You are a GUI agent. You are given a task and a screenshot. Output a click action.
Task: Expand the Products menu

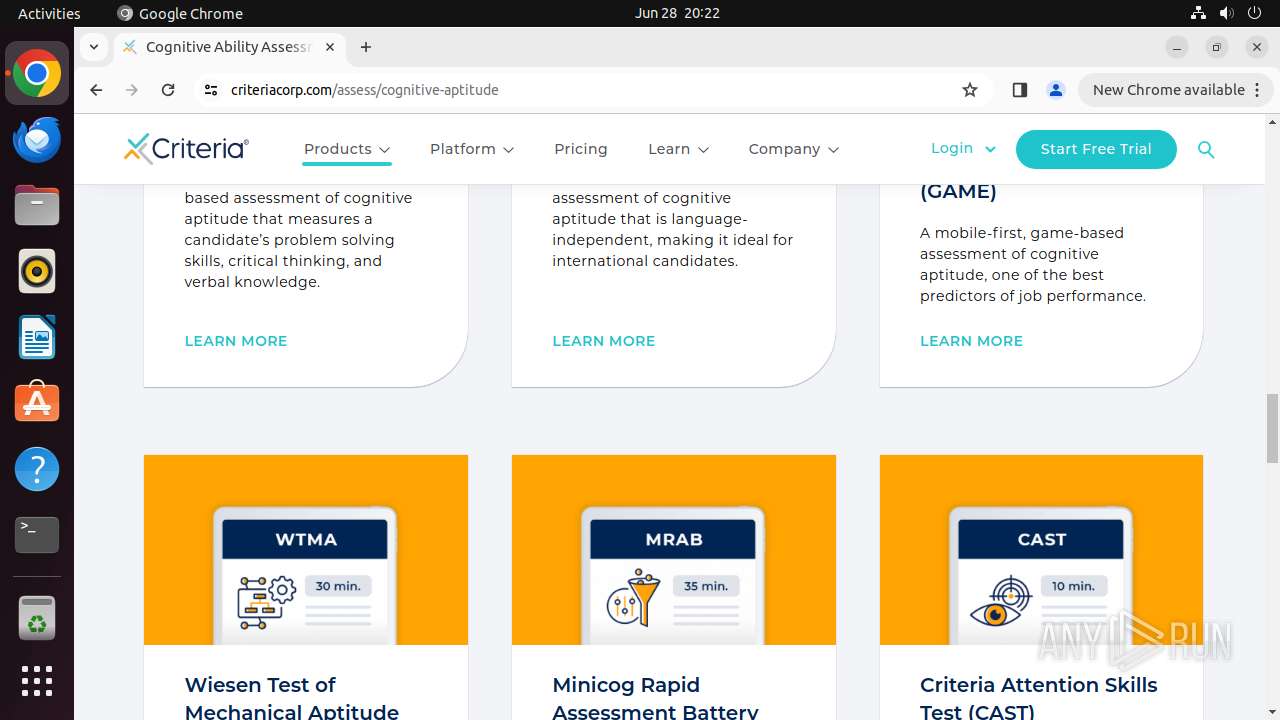[347, 149]
